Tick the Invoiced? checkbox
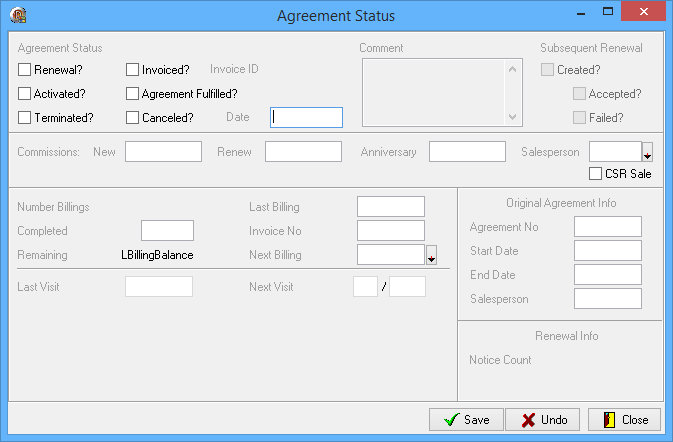This screenshot has width=673, height=442. tap(132, 70)
